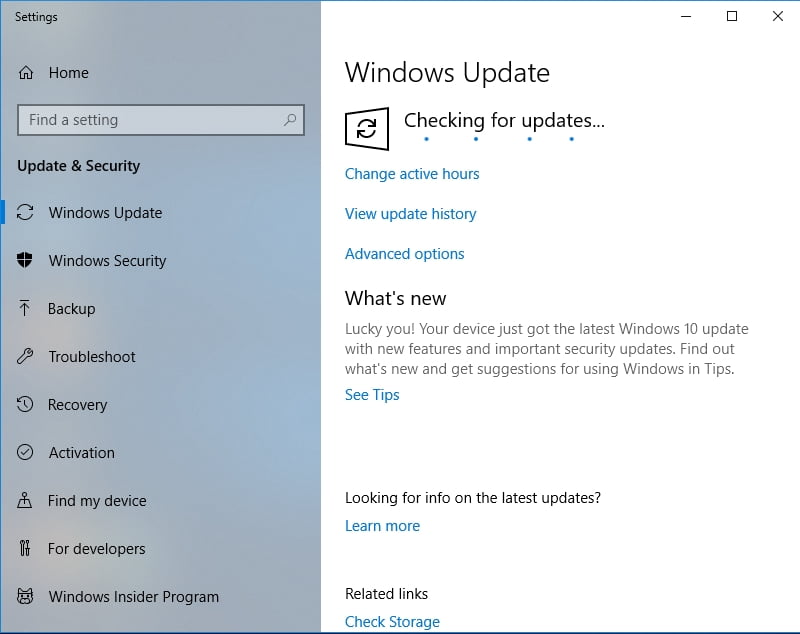This screenshot has height=634, width=800.
Task: Click the Windows Update sync arrows icon in sidebar
Action: click(25, 212)
